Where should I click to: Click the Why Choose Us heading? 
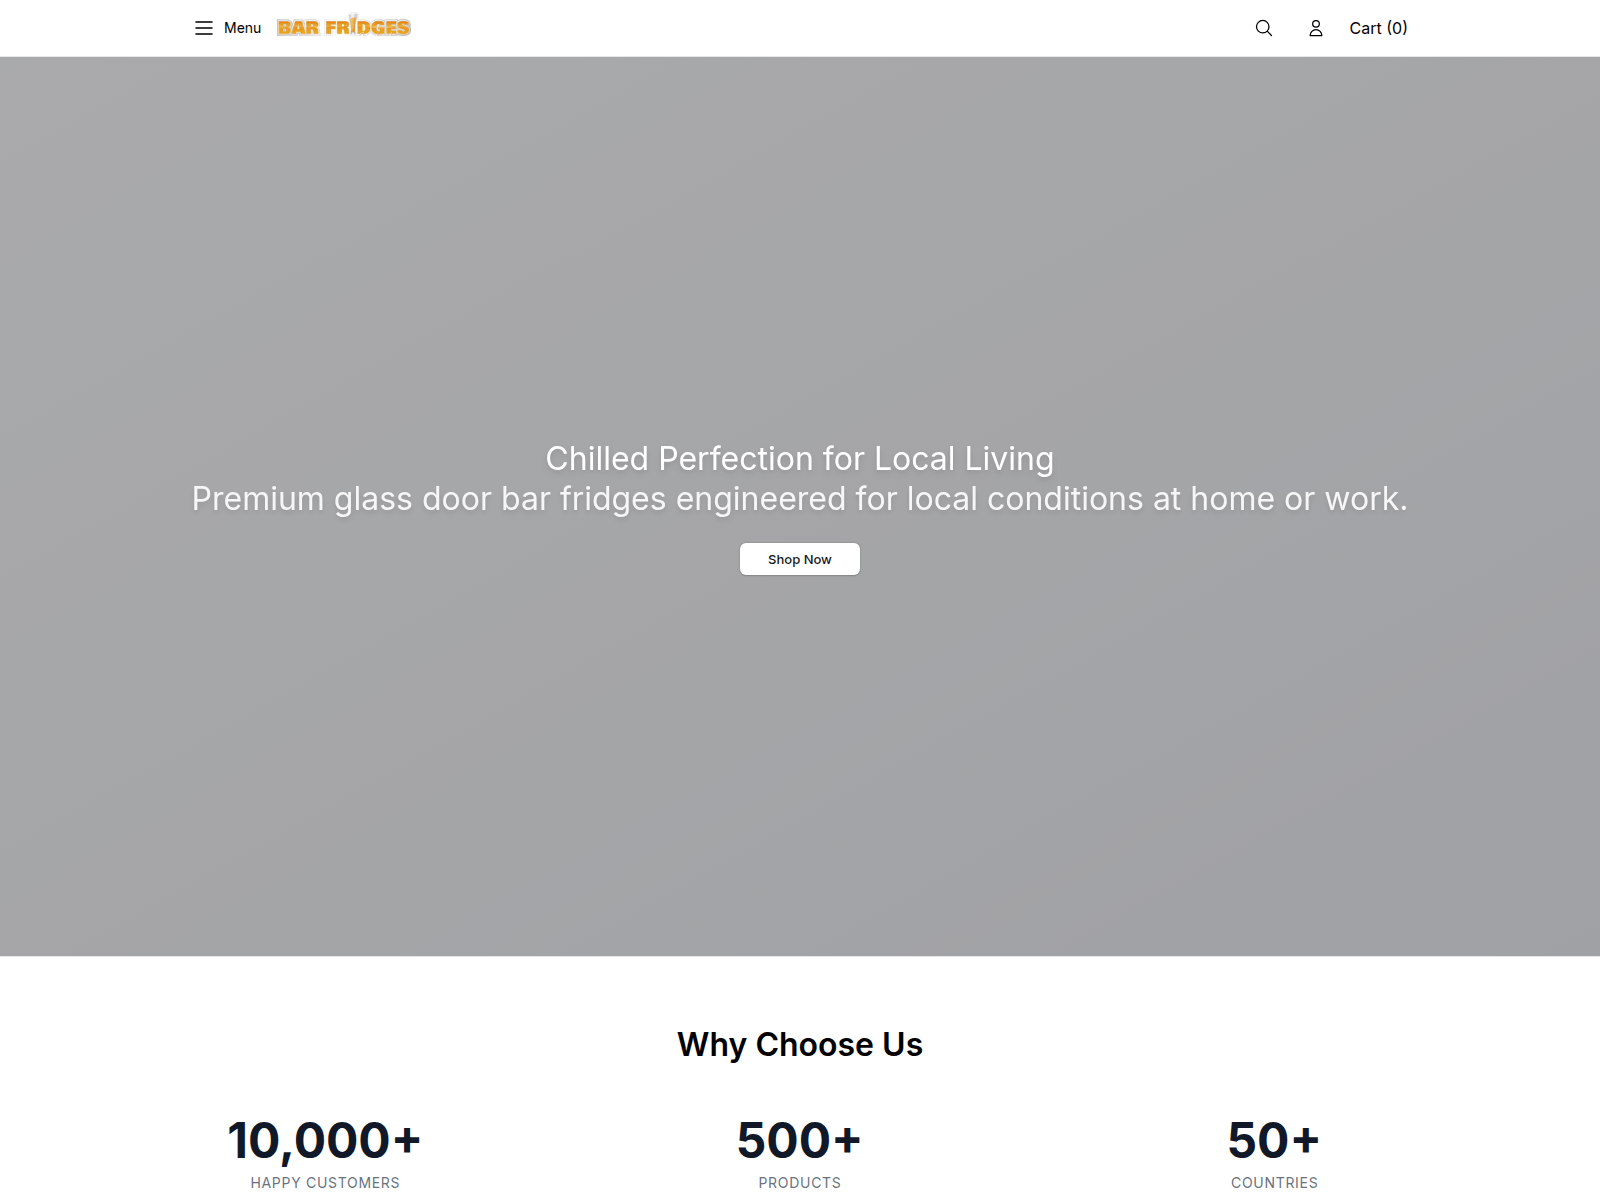tap(800, 1044)
